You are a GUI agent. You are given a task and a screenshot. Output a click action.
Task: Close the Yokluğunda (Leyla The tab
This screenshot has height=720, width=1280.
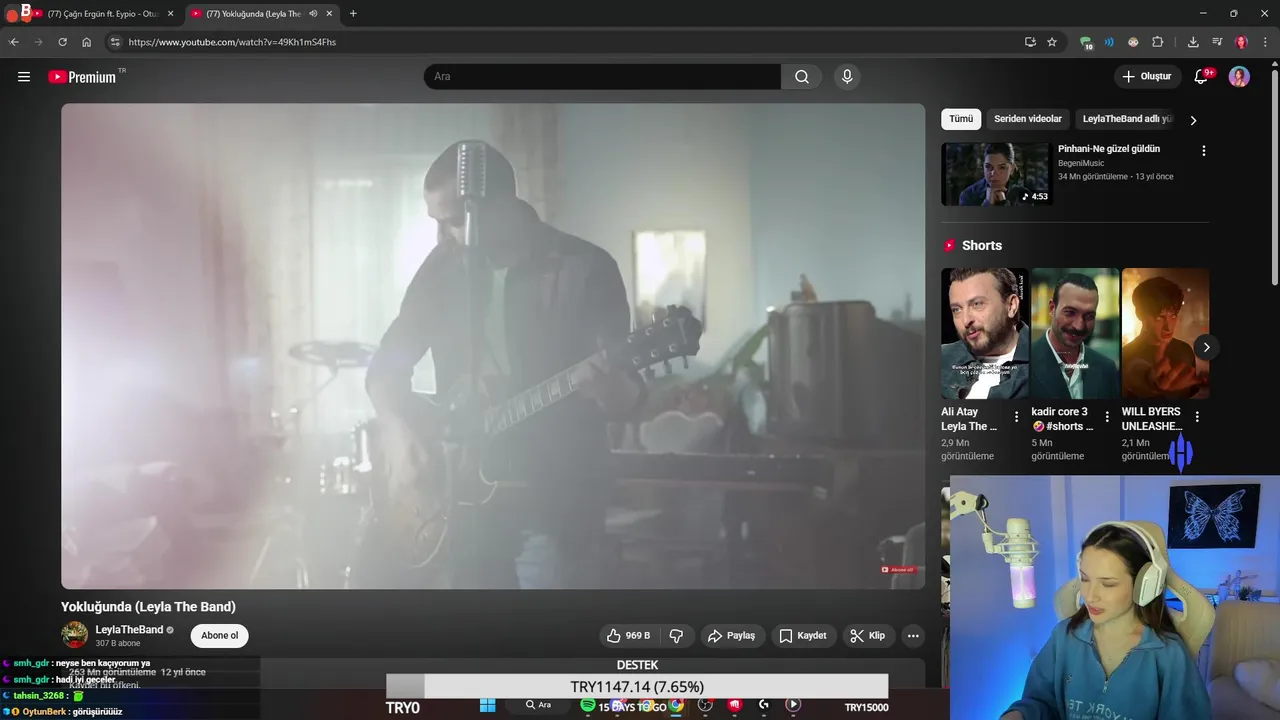tap(329, 14)
